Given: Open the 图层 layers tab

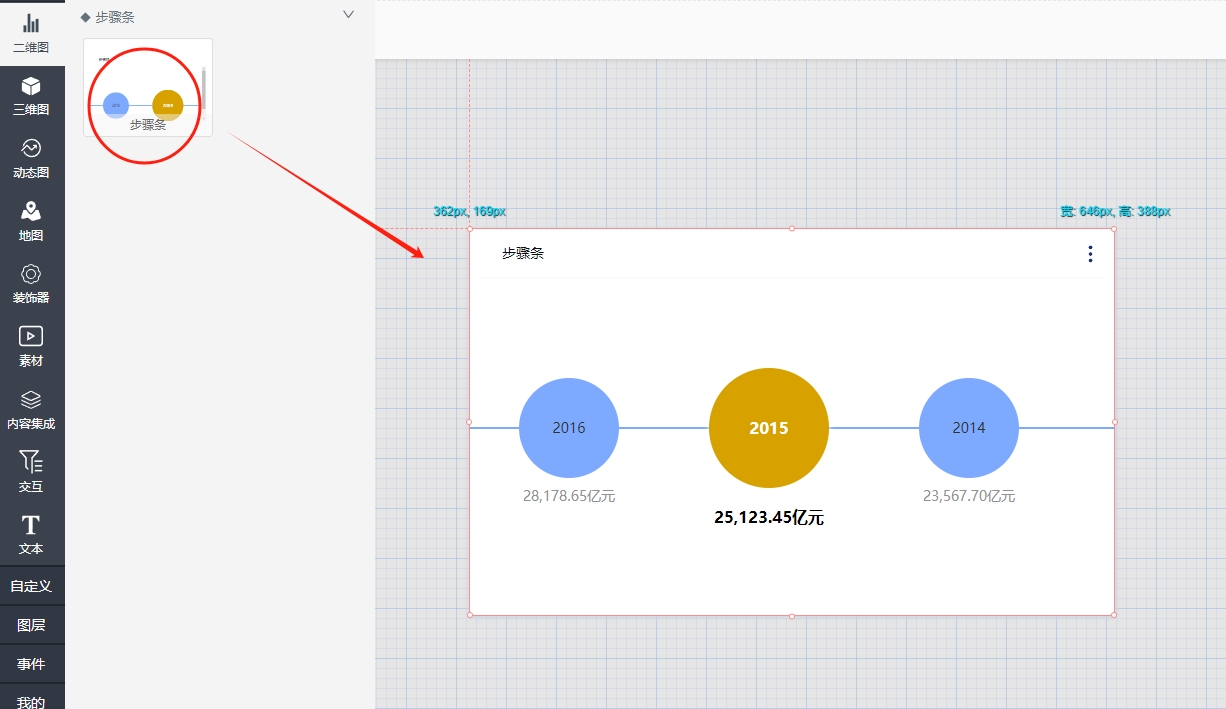Looking at the screenshot, I should pos(31,625).
